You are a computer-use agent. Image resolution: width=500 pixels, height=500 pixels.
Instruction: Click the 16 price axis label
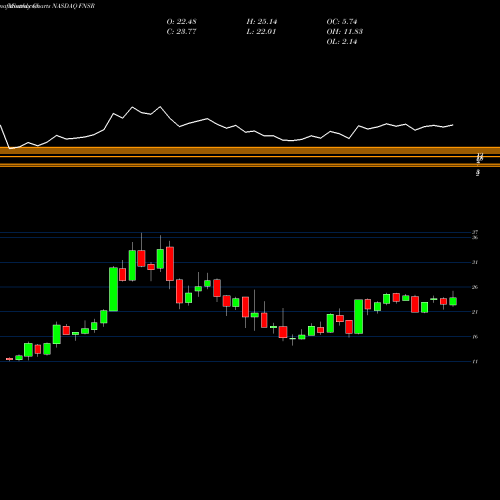pyautogui.click(x=475, y=337)
